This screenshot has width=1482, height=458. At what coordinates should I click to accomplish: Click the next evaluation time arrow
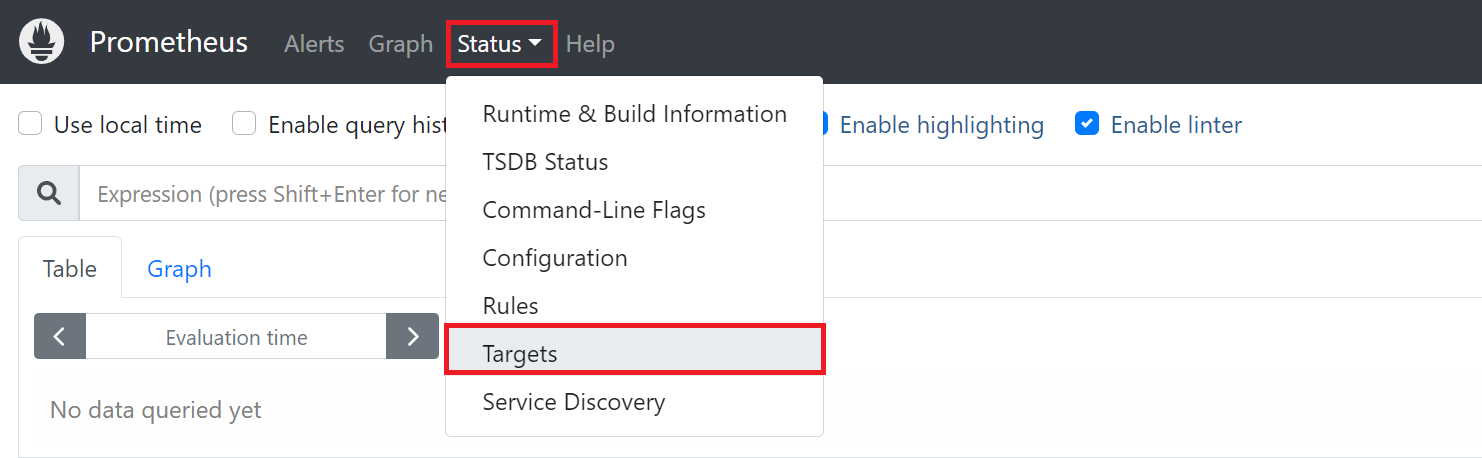[x=412, y=337]
